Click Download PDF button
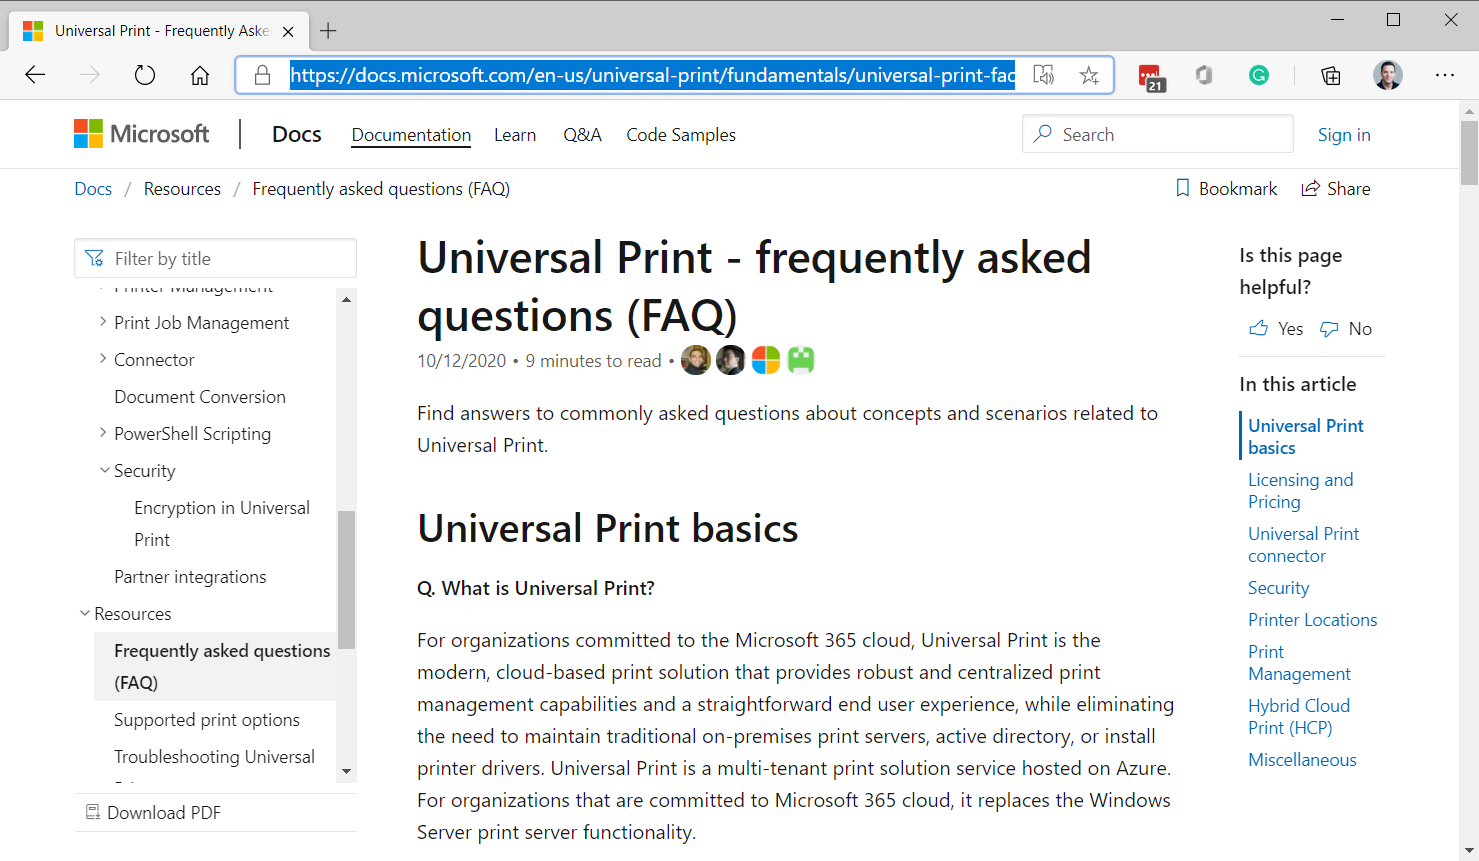The height and width of the screenshot is (861, 1479). pyautogui.click(x=153, y=812)
